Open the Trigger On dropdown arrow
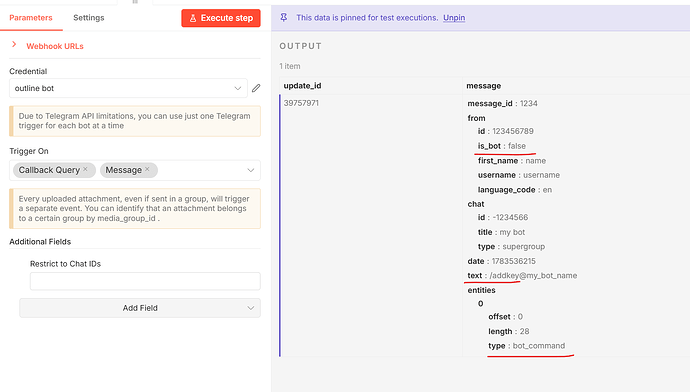The image size is (690, 392). tap(250, 170)
